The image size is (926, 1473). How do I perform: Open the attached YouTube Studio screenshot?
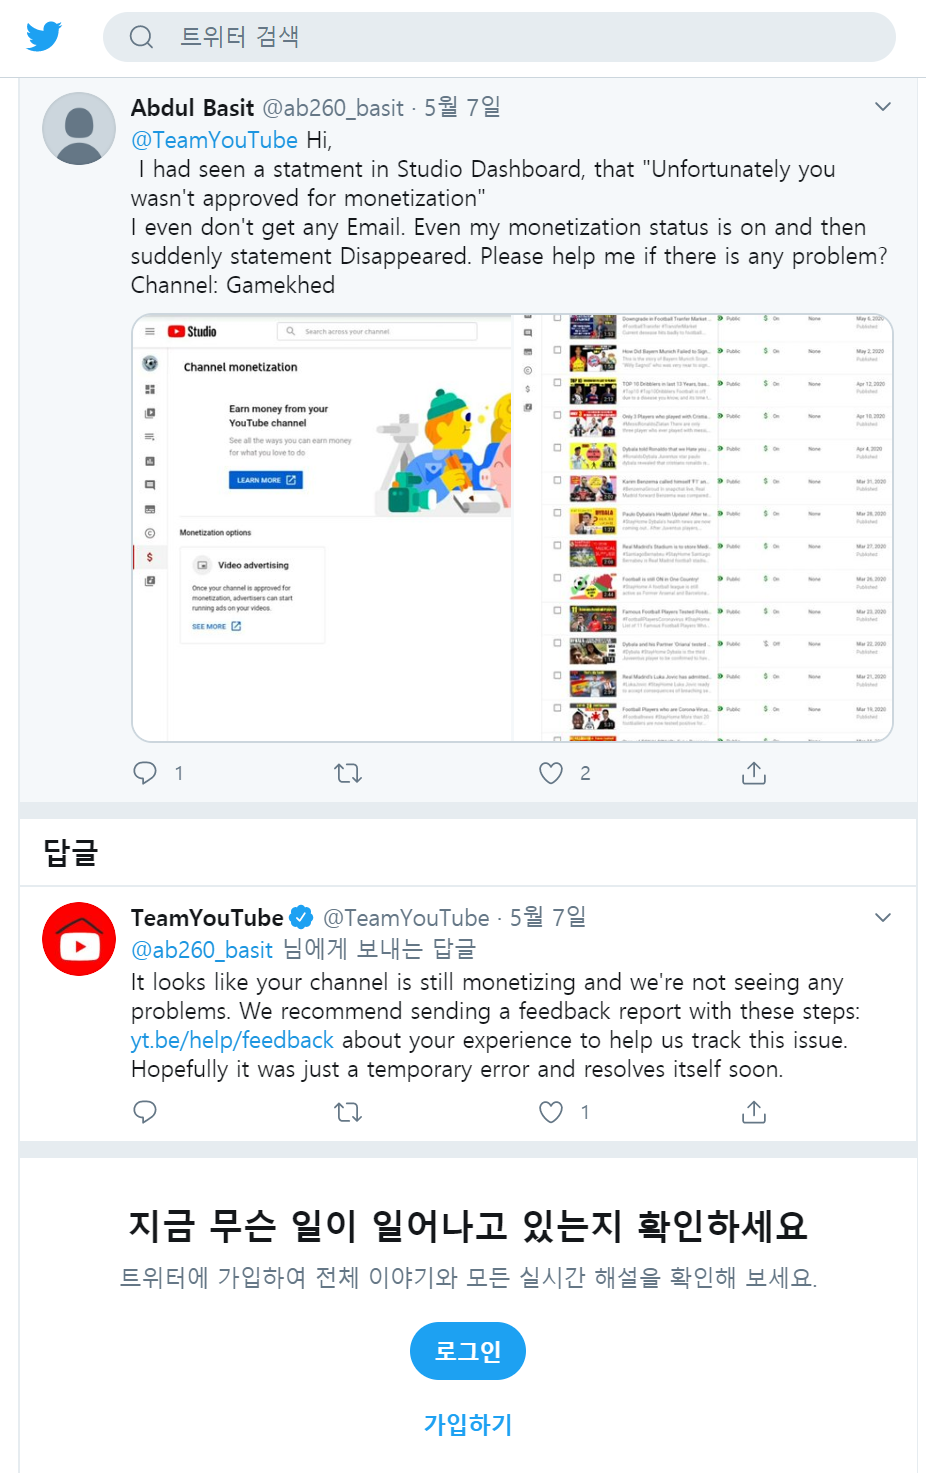(512, 528)
